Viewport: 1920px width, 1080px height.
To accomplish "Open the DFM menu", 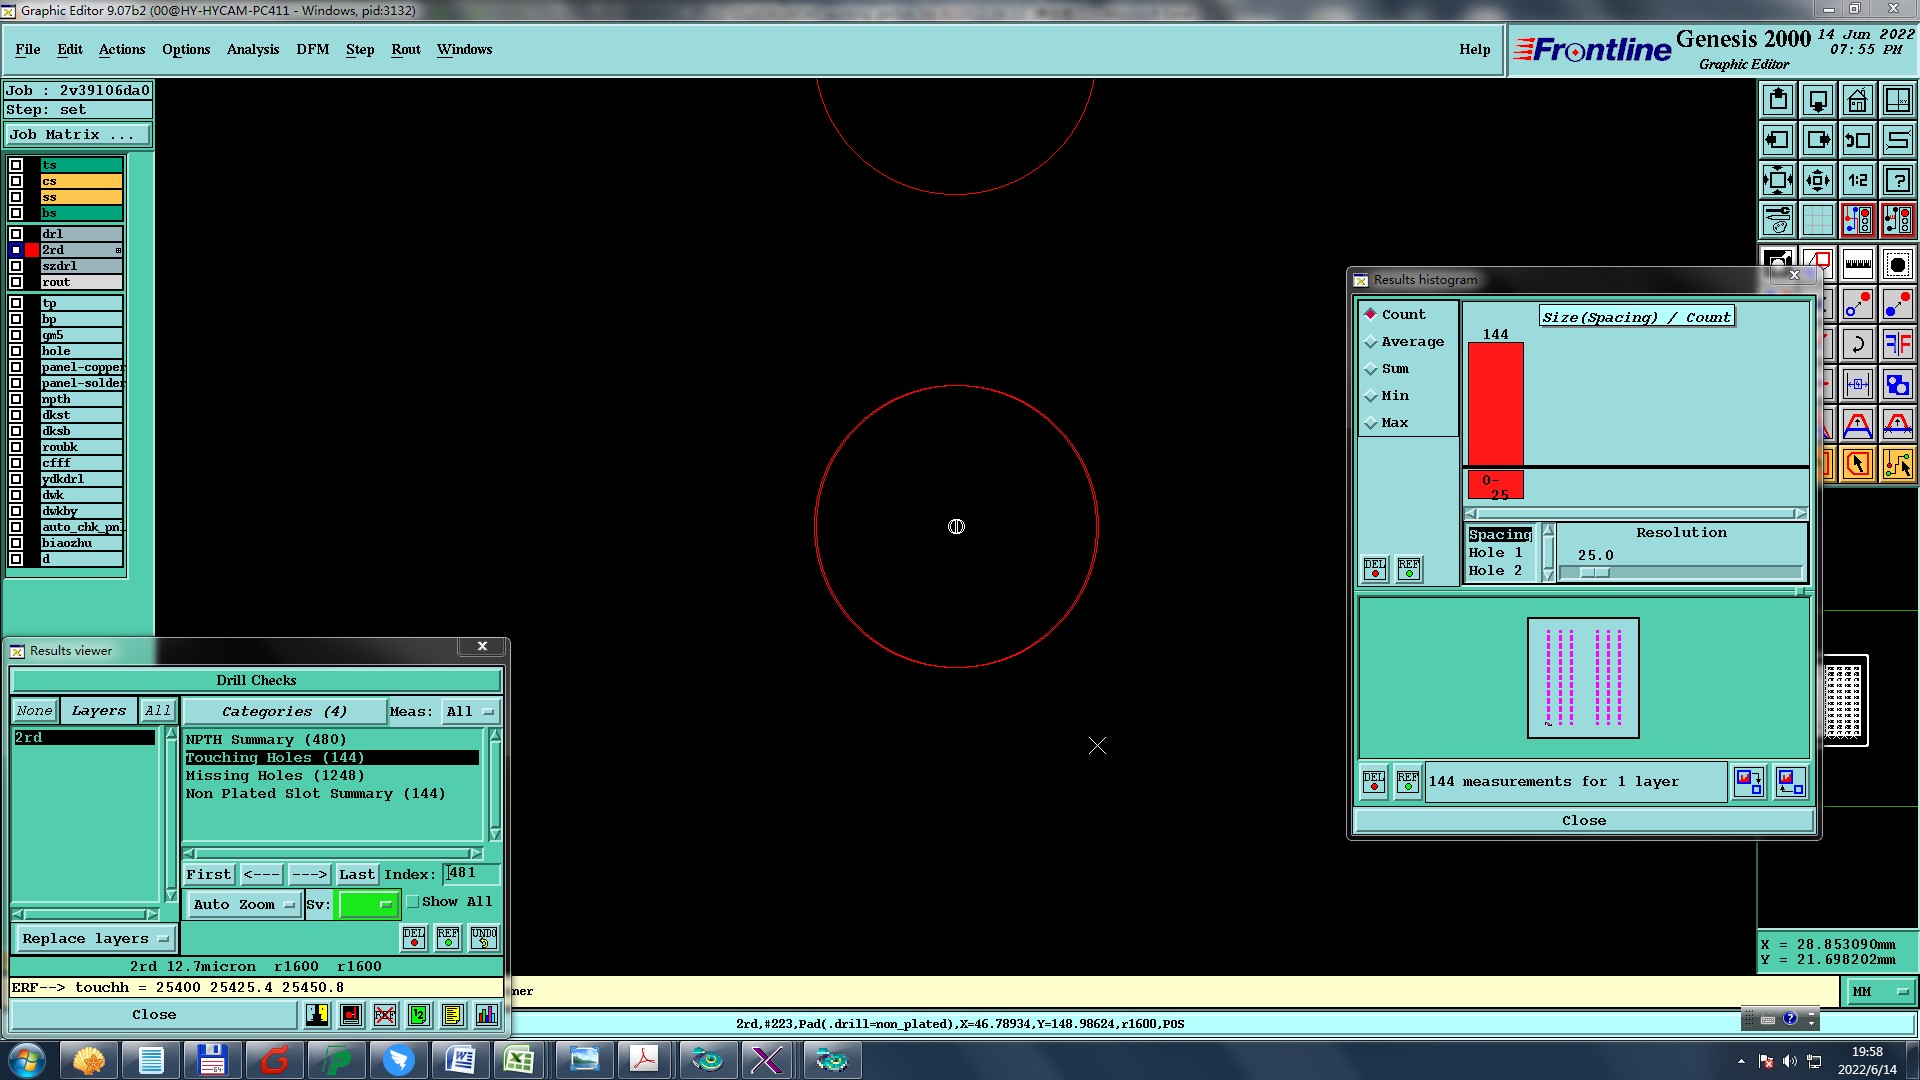I will pyautogui.click(x=312, y=50).
